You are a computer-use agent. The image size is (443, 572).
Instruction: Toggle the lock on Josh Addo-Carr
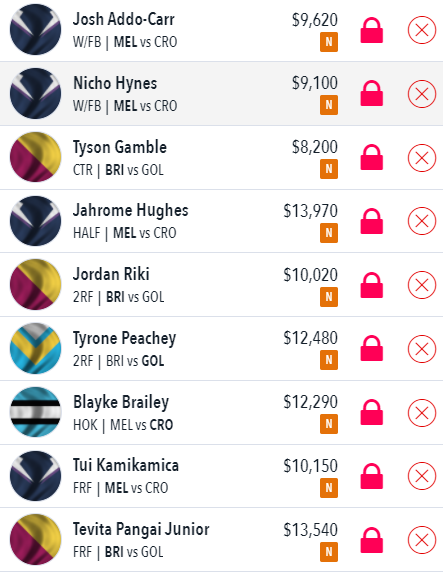click(371, 30)
